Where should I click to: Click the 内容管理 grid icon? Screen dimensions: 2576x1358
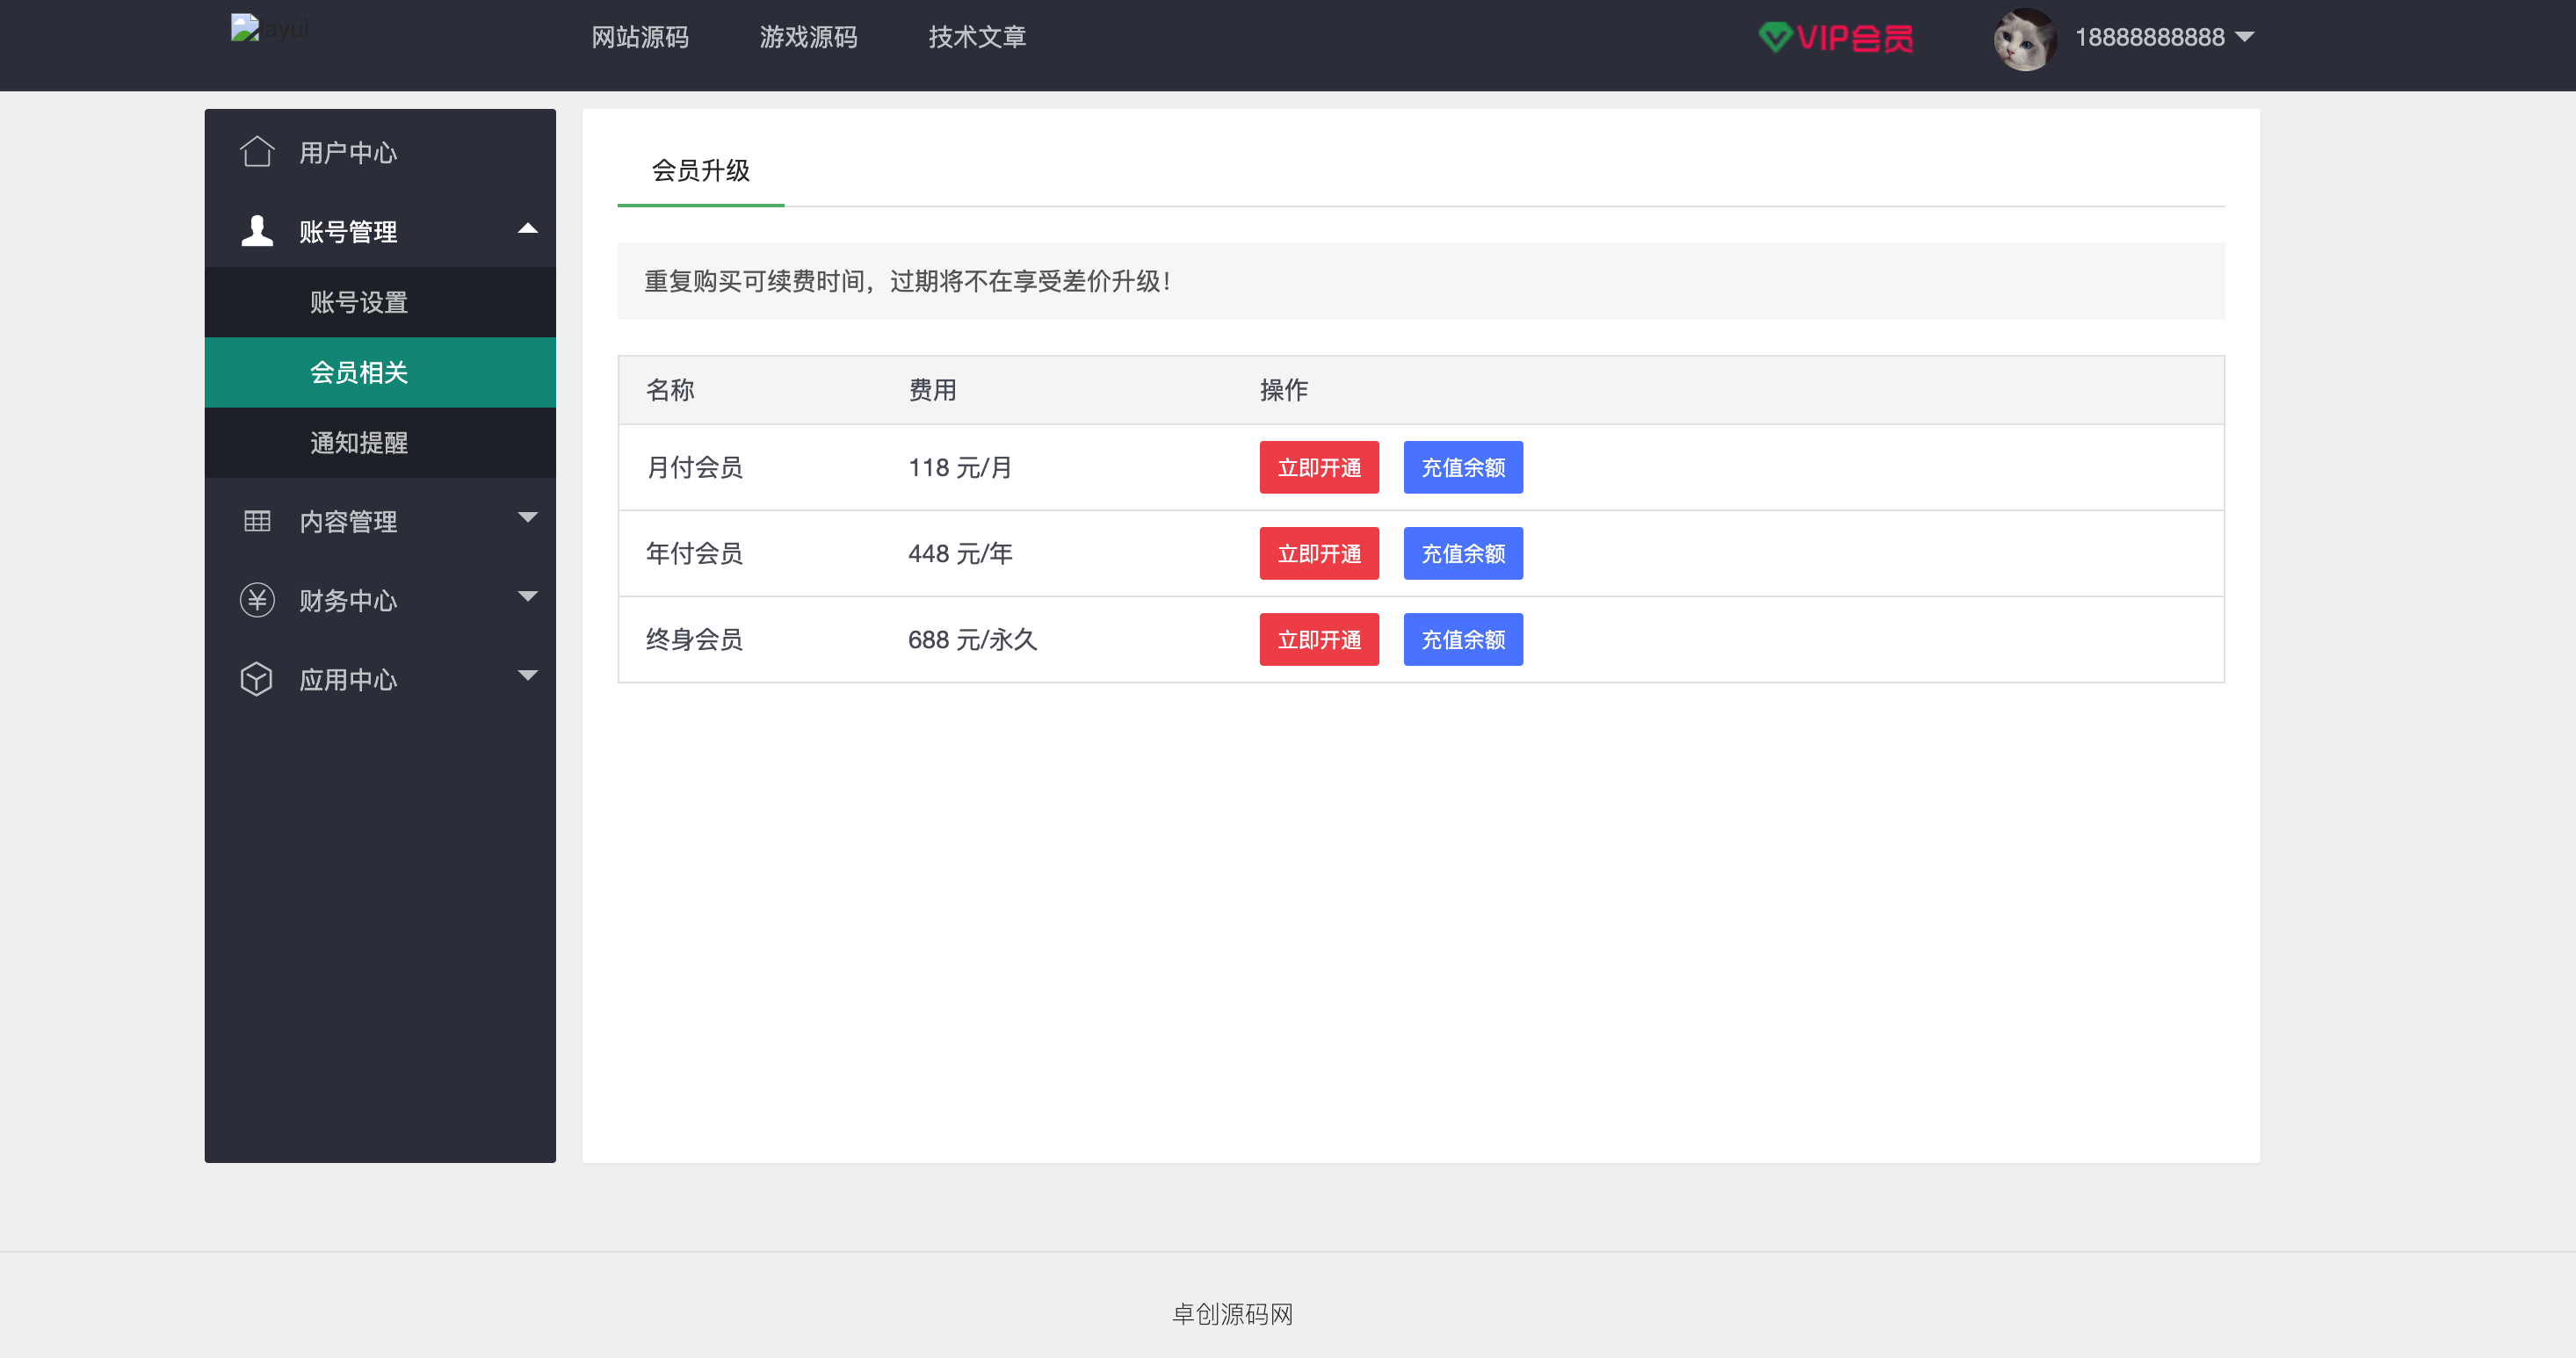click(257, 521)
